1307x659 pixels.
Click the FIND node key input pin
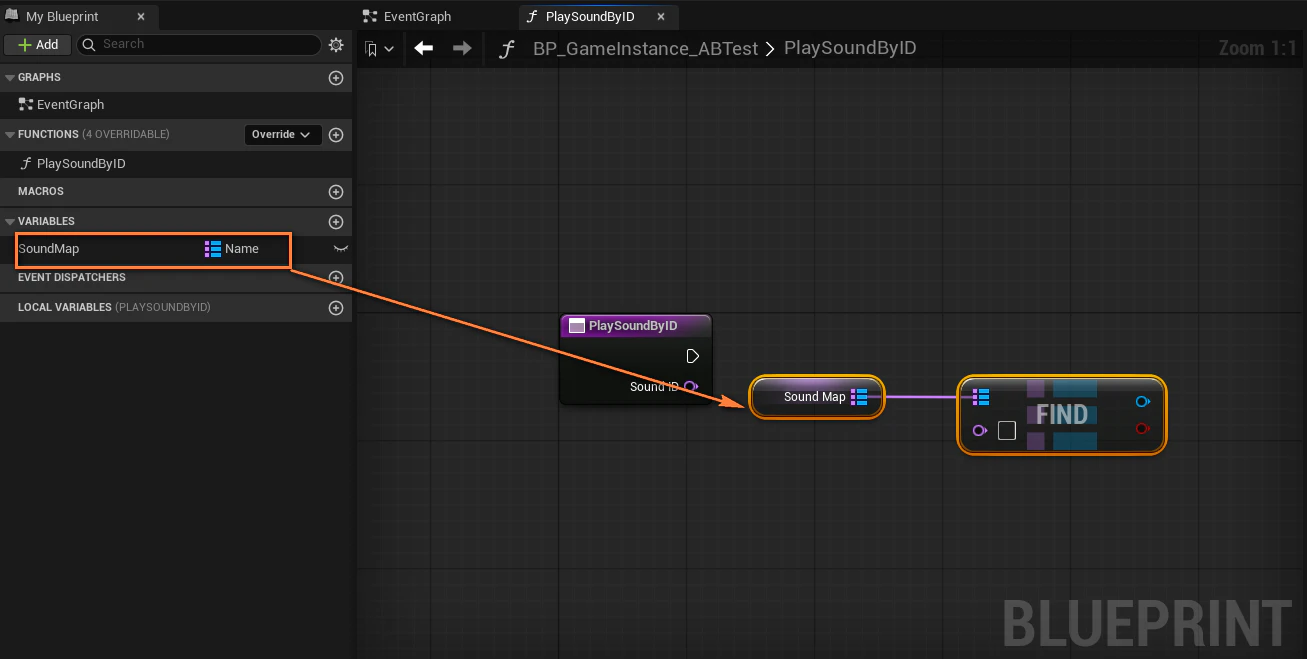click(980, 430)
